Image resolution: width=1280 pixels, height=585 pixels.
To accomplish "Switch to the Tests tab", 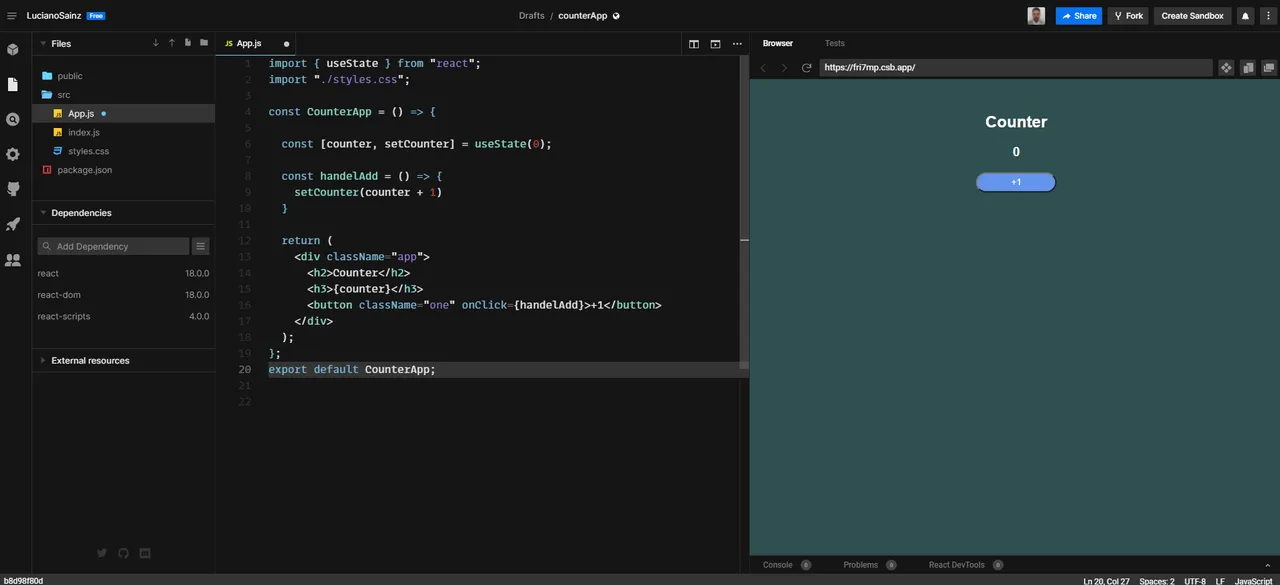I will click(x=834, y=43).
